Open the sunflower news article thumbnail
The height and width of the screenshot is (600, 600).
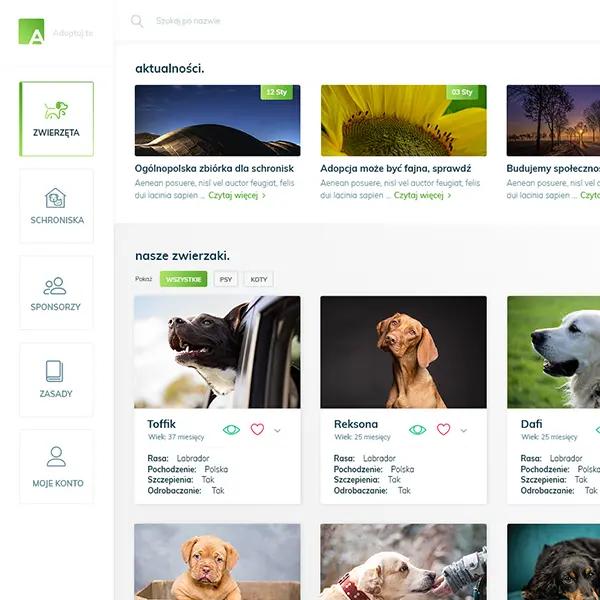click(403, 120)
